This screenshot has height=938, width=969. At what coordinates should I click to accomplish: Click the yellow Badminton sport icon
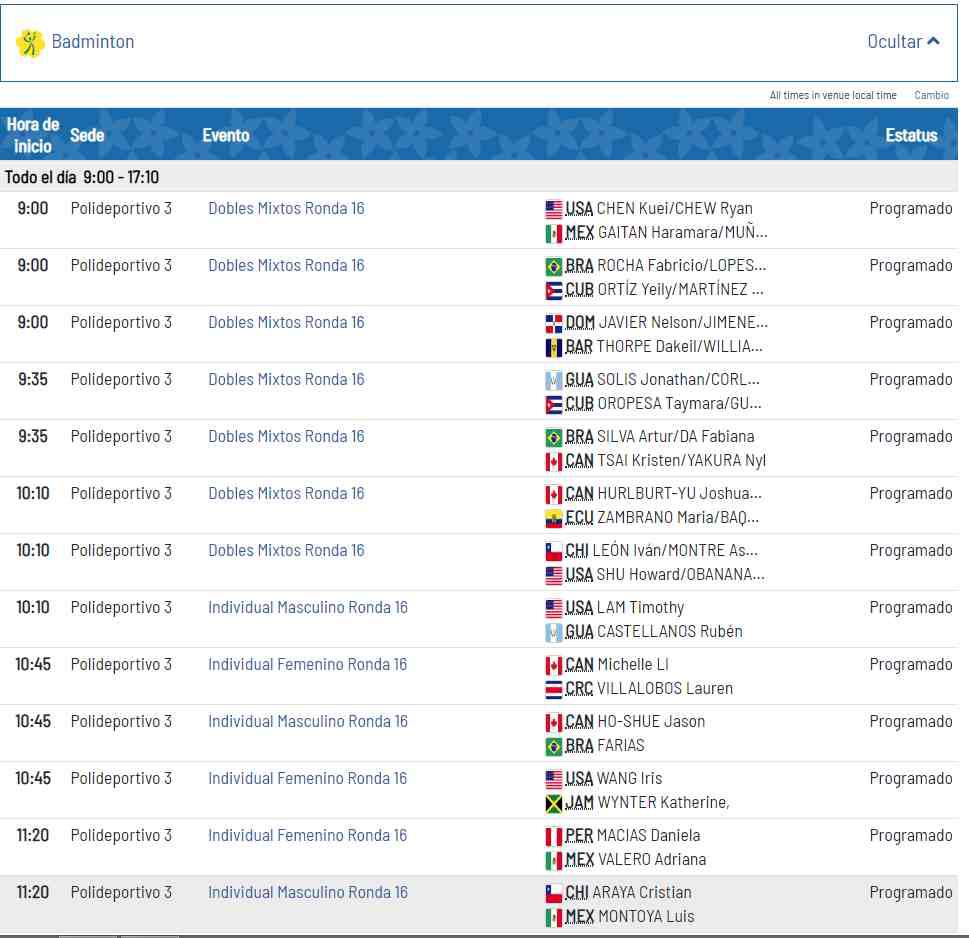30,43
